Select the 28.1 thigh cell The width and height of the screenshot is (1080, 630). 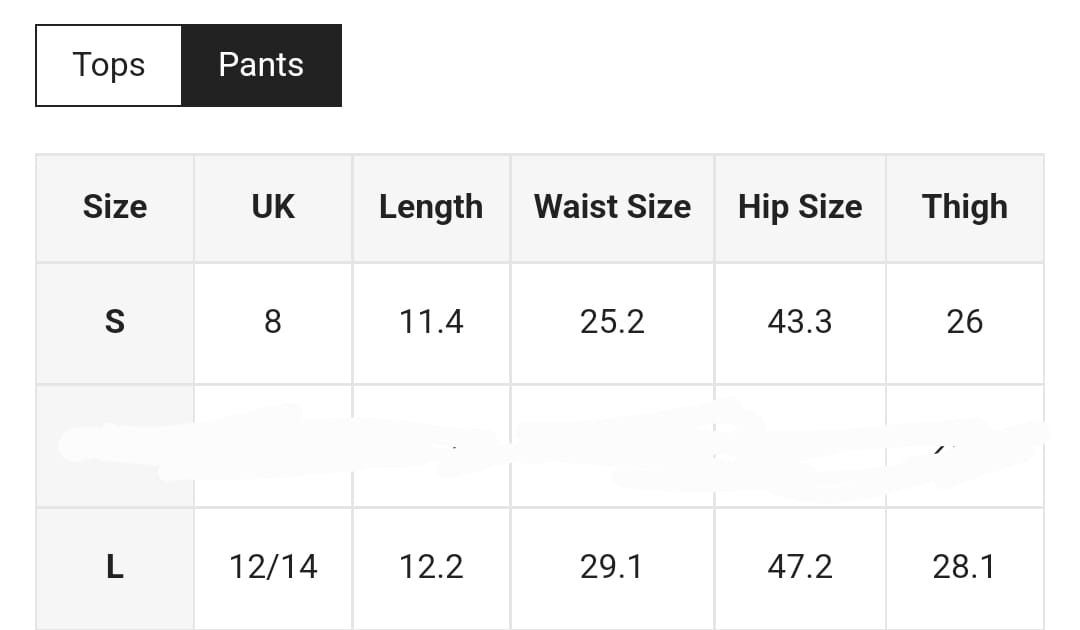(x=965, y=567)
